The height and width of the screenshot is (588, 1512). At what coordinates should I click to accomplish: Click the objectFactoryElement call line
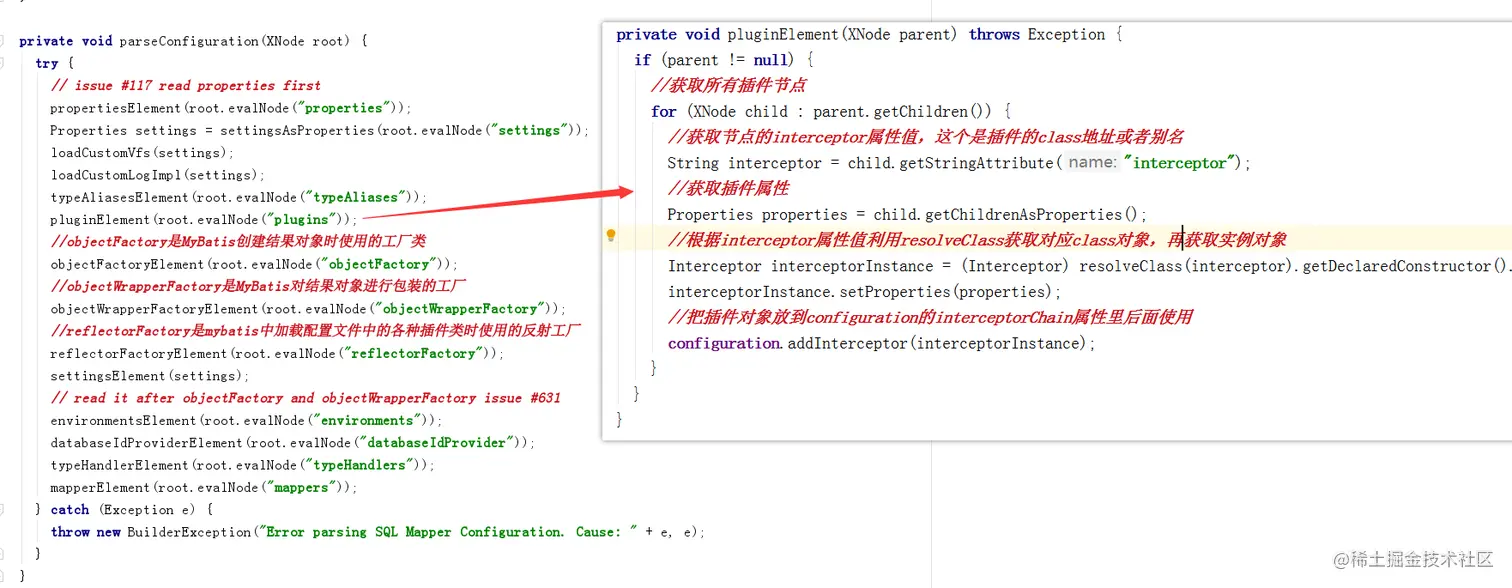point(254,264)
